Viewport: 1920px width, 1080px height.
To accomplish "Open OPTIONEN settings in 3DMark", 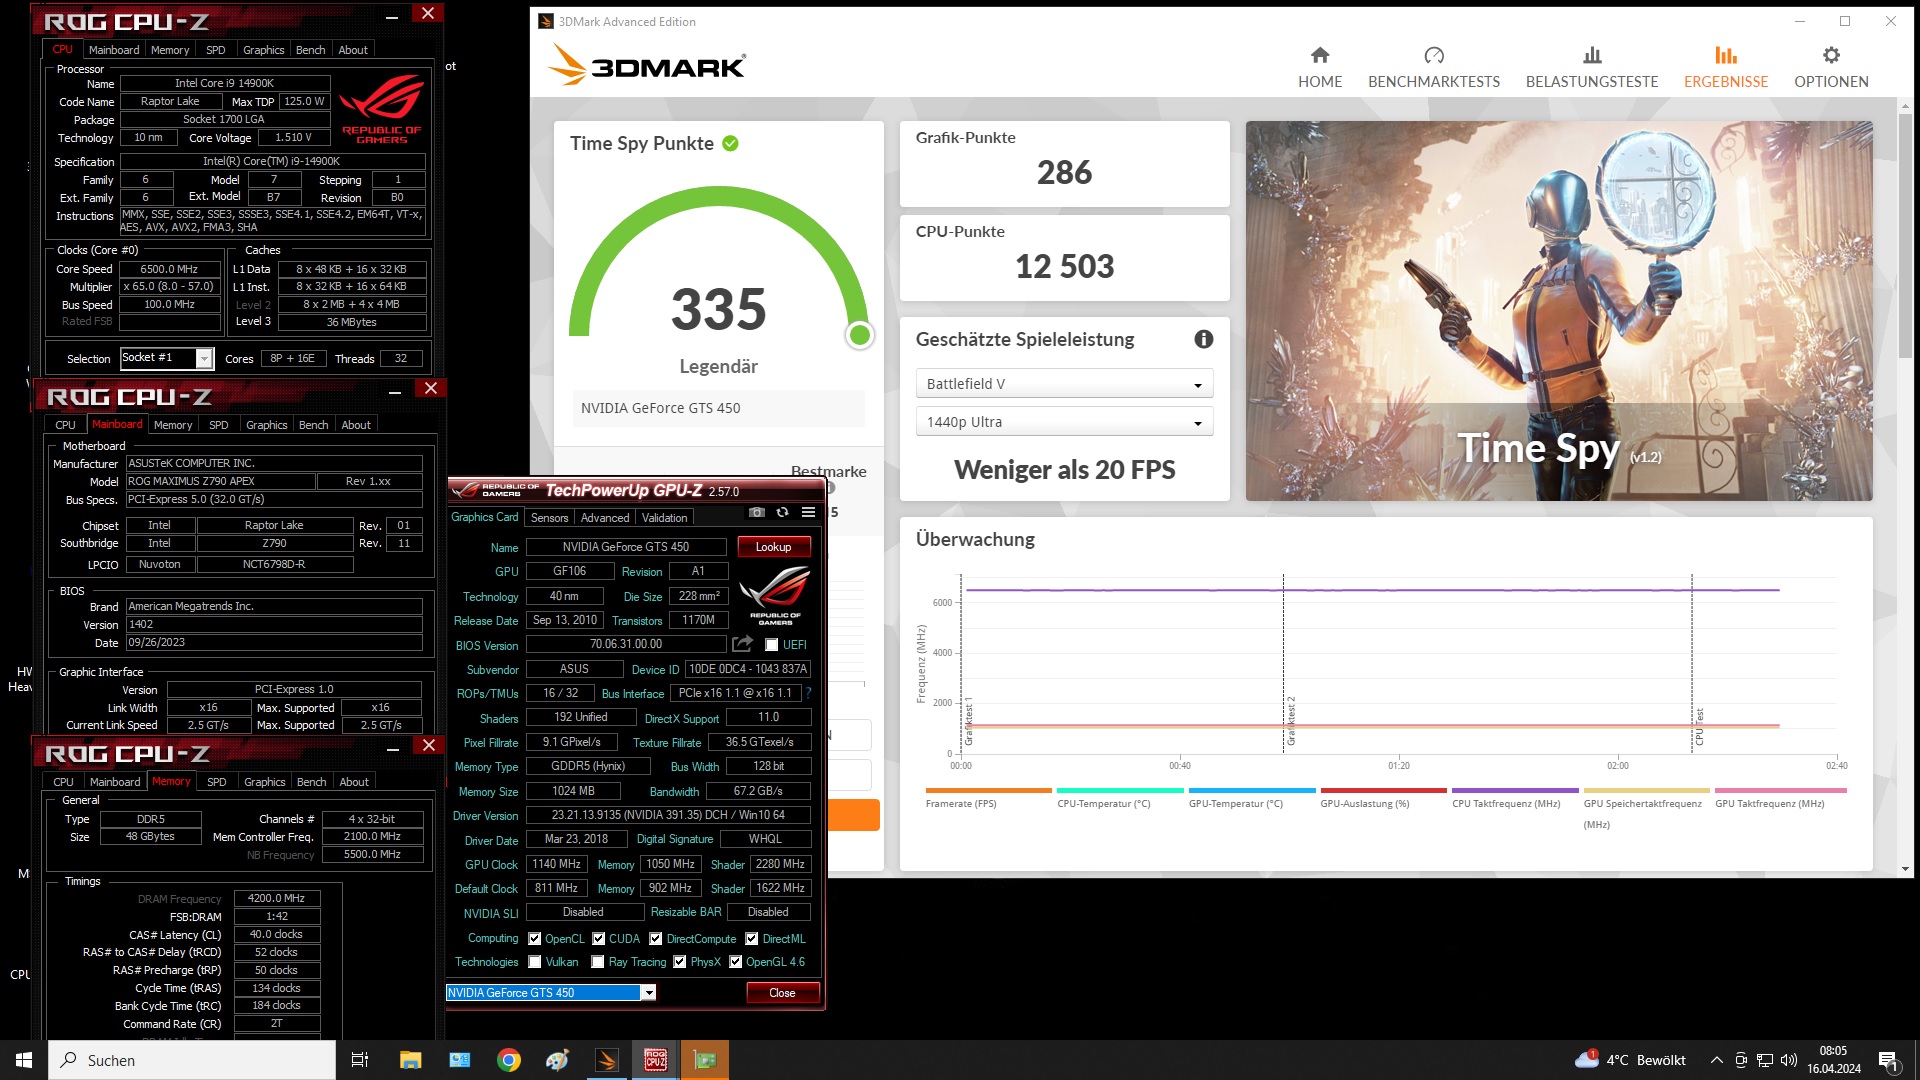I will click(1831, 67).
